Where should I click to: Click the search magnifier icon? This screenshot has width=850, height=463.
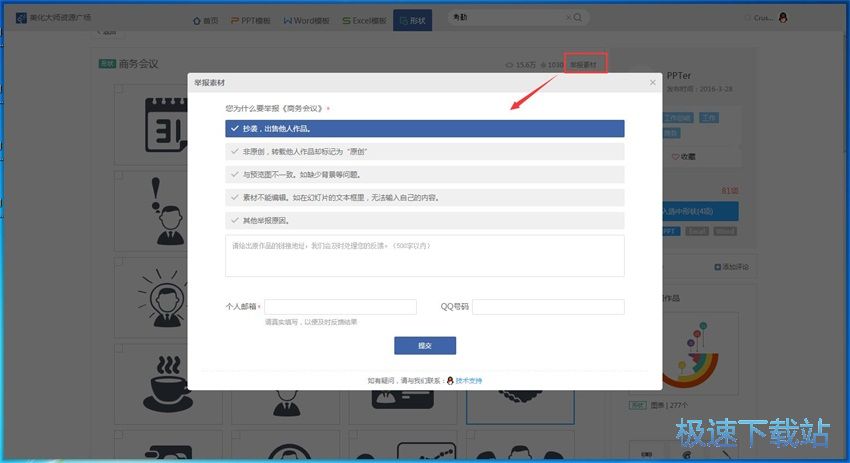[578, 17]
